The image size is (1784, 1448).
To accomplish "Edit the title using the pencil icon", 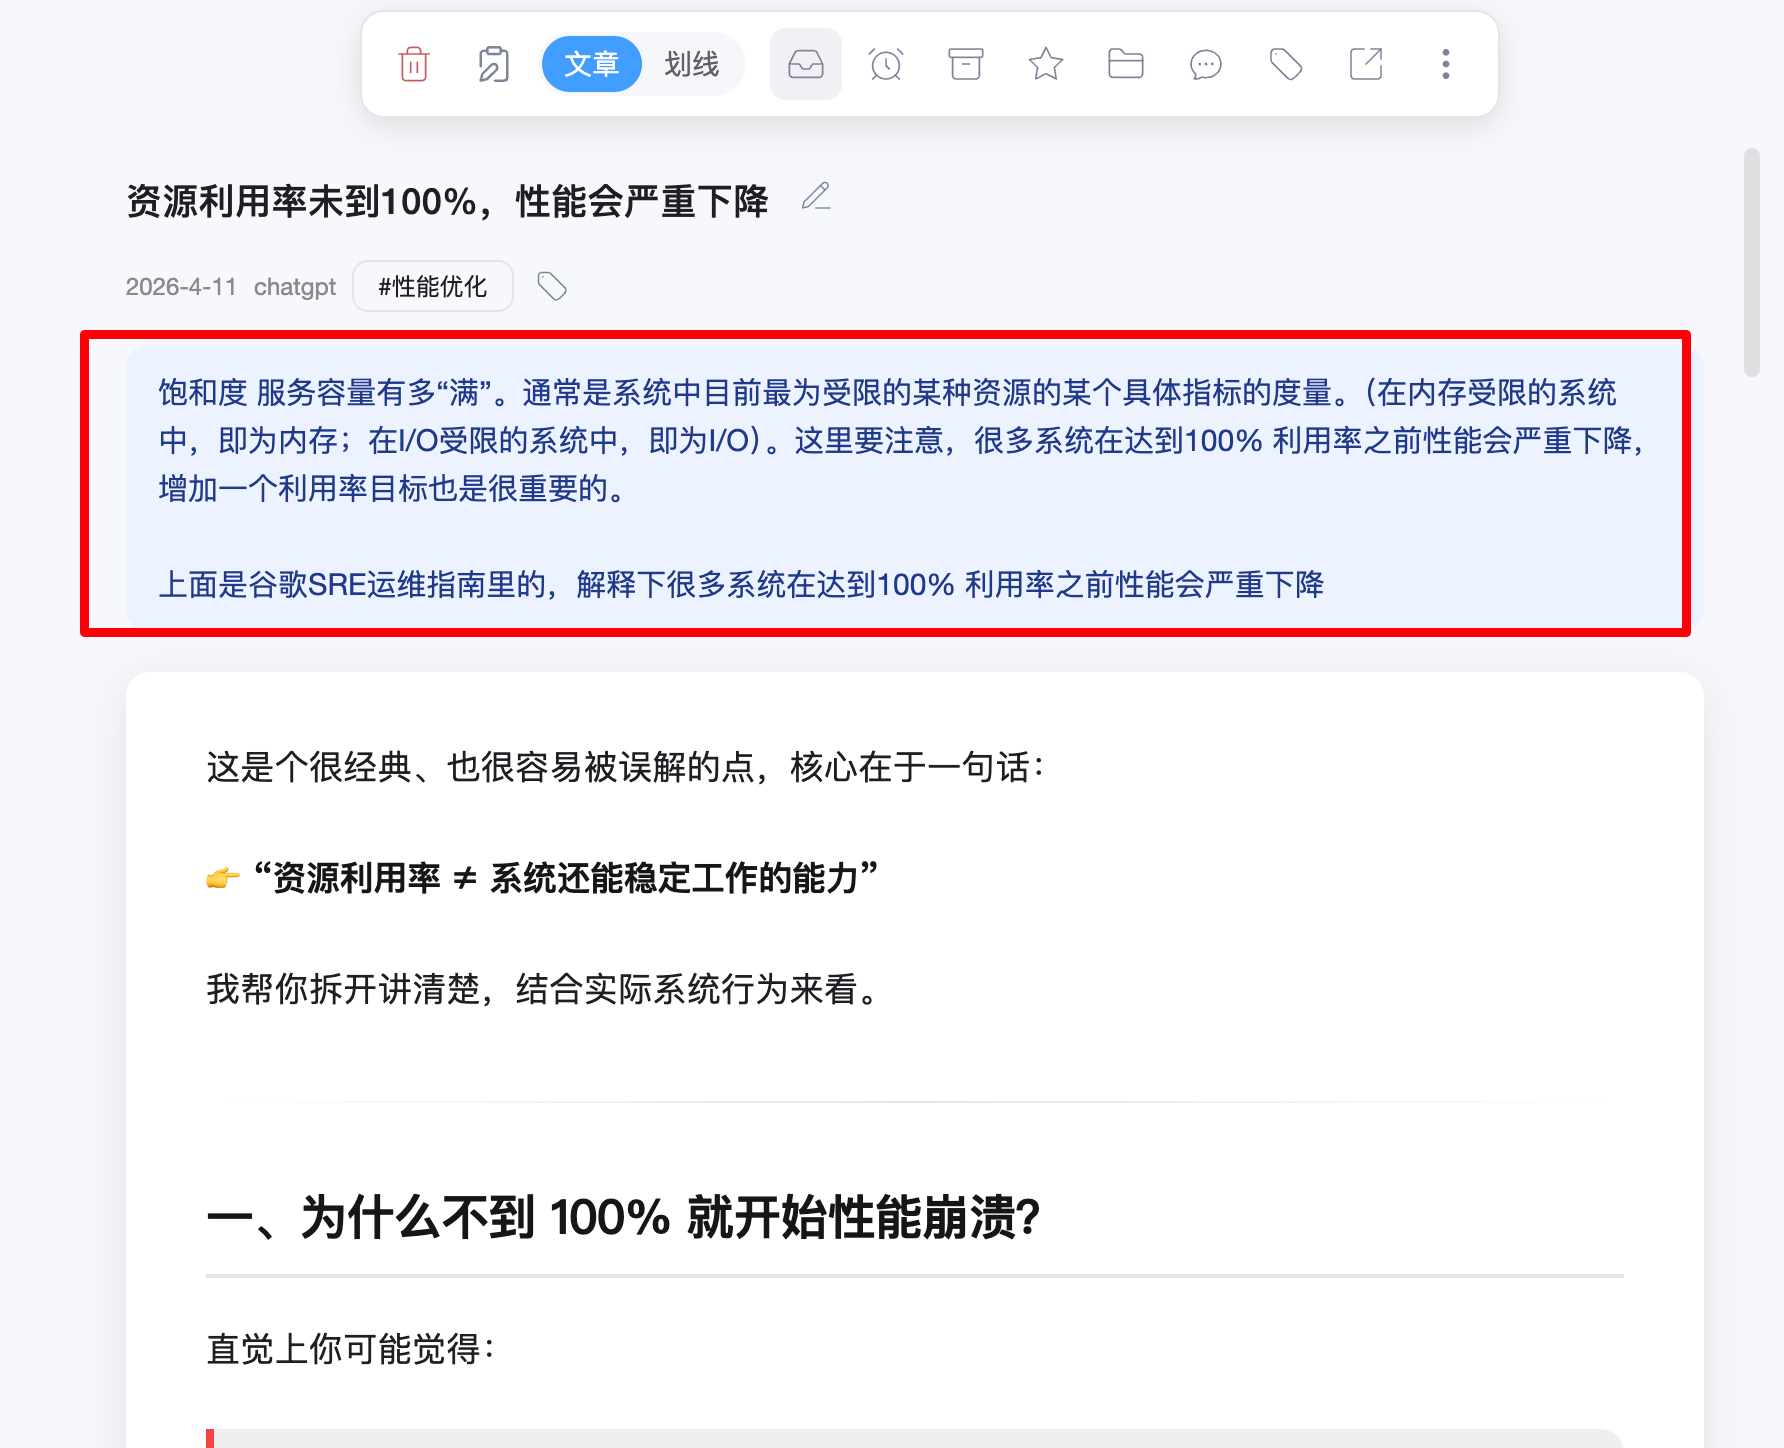I will (x=816, y=197).
